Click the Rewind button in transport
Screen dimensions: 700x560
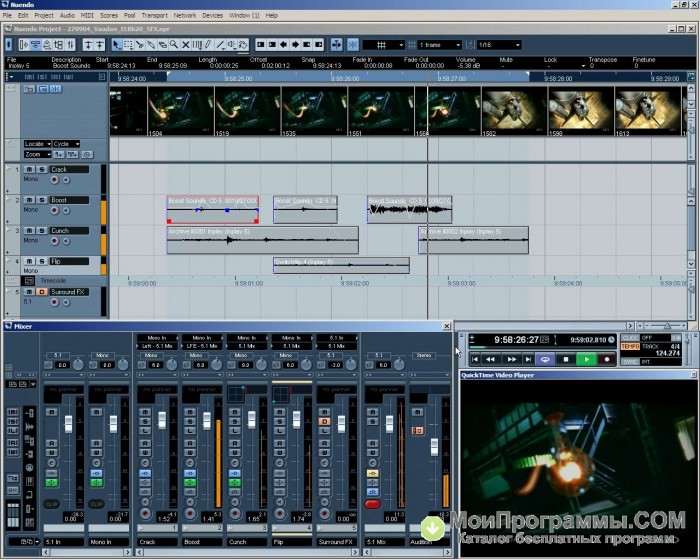490,358
